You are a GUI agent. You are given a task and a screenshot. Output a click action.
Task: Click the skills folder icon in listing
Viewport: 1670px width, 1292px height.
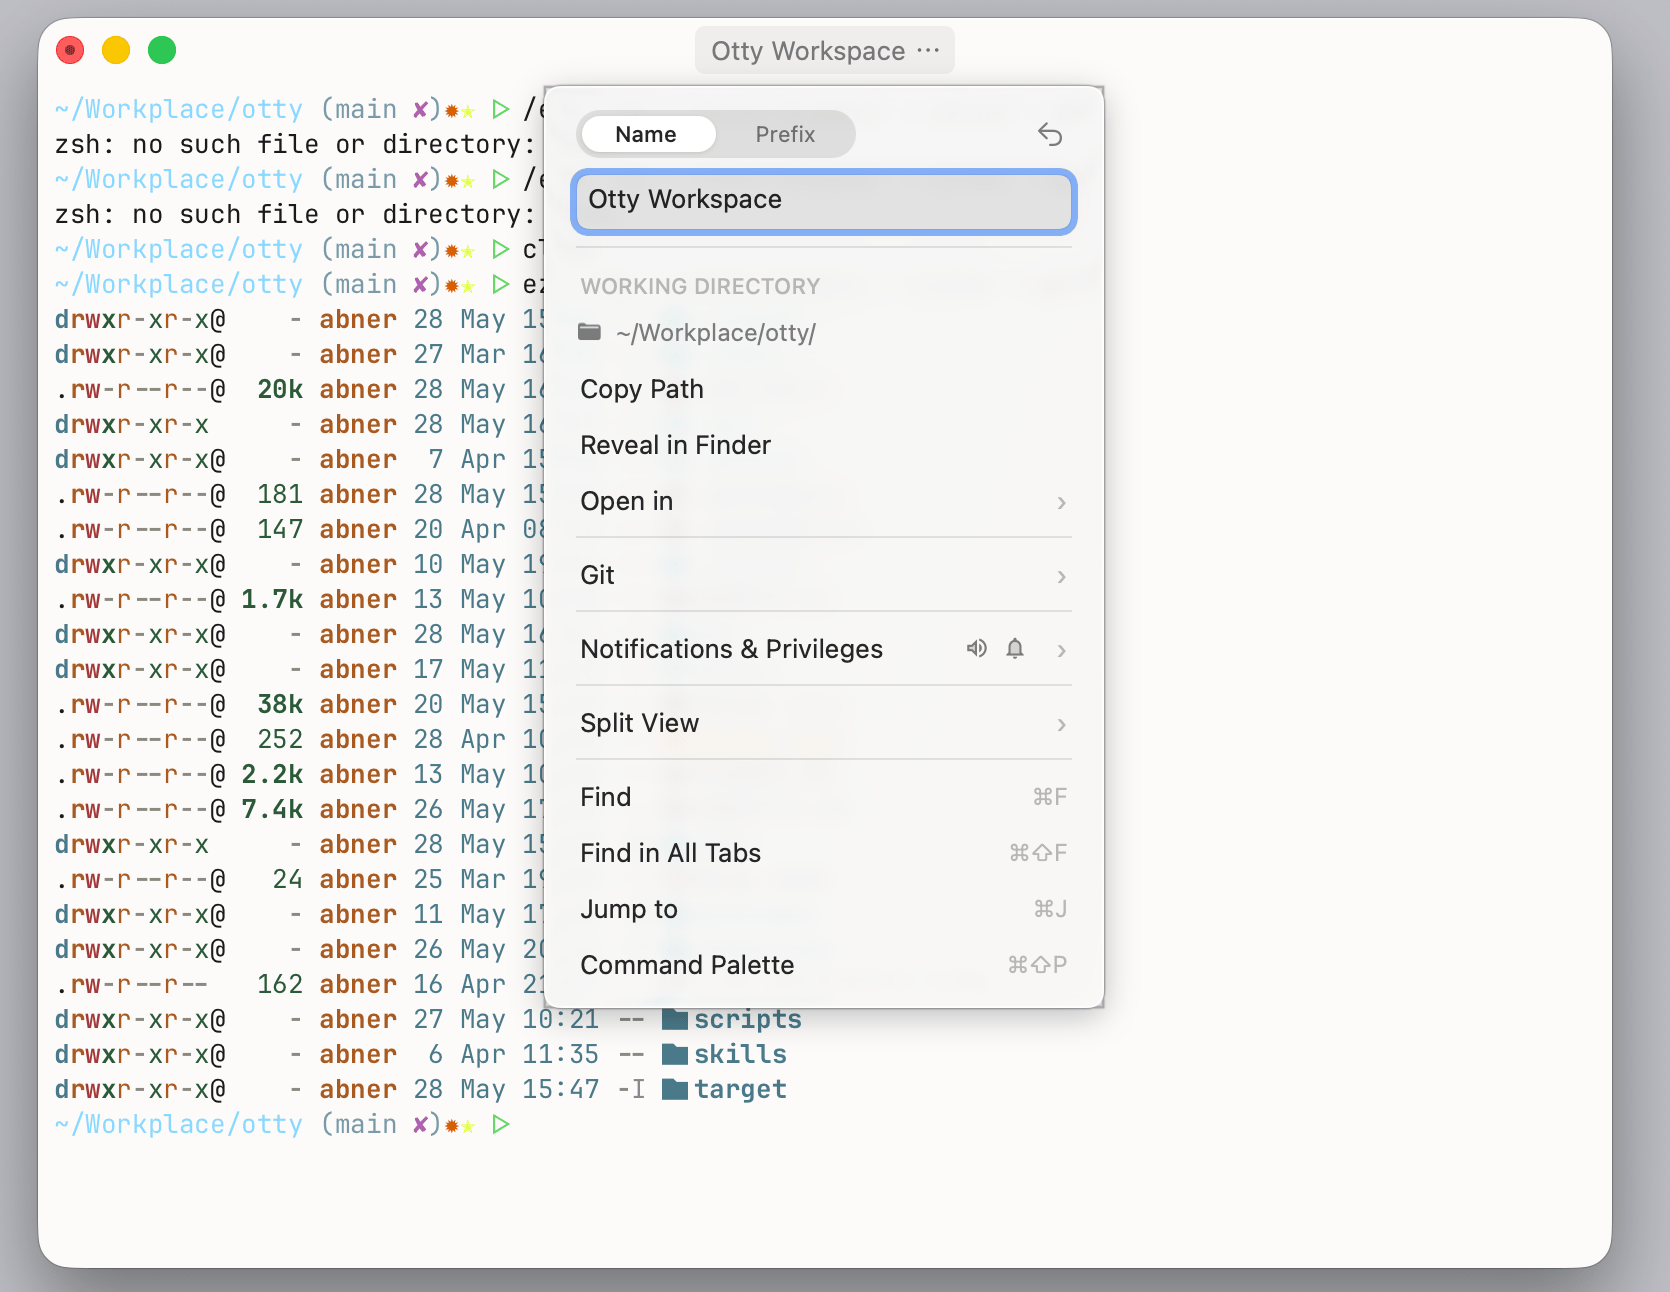(x=675, y=1055)
